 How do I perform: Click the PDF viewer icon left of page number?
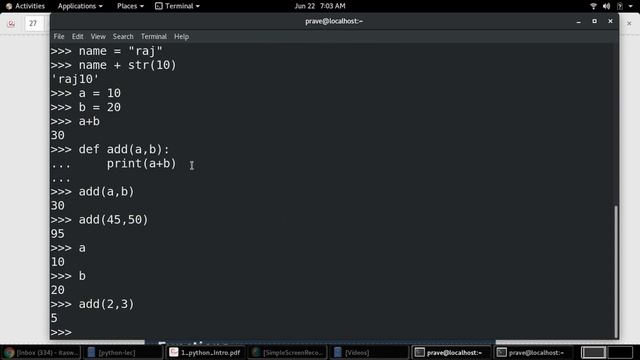11,24
